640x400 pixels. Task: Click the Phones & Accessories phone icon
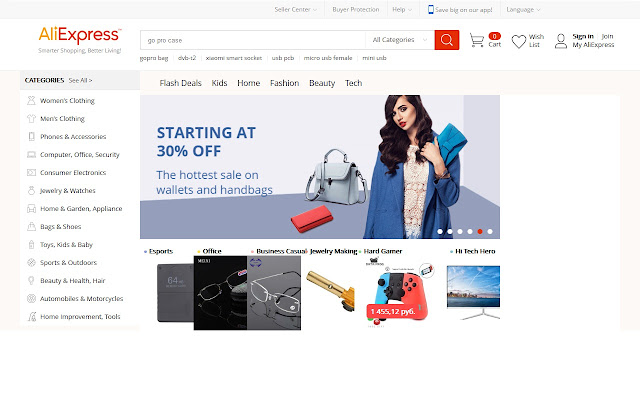(x=31, y=136)
